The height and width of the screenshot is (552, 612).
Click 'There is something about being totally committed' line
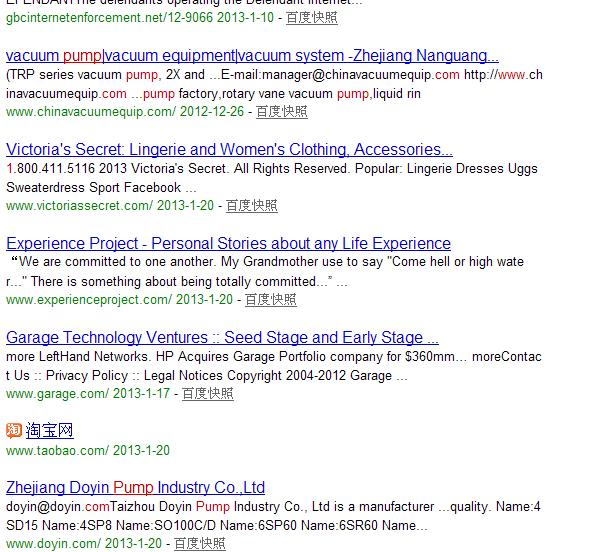pos(176,281)
